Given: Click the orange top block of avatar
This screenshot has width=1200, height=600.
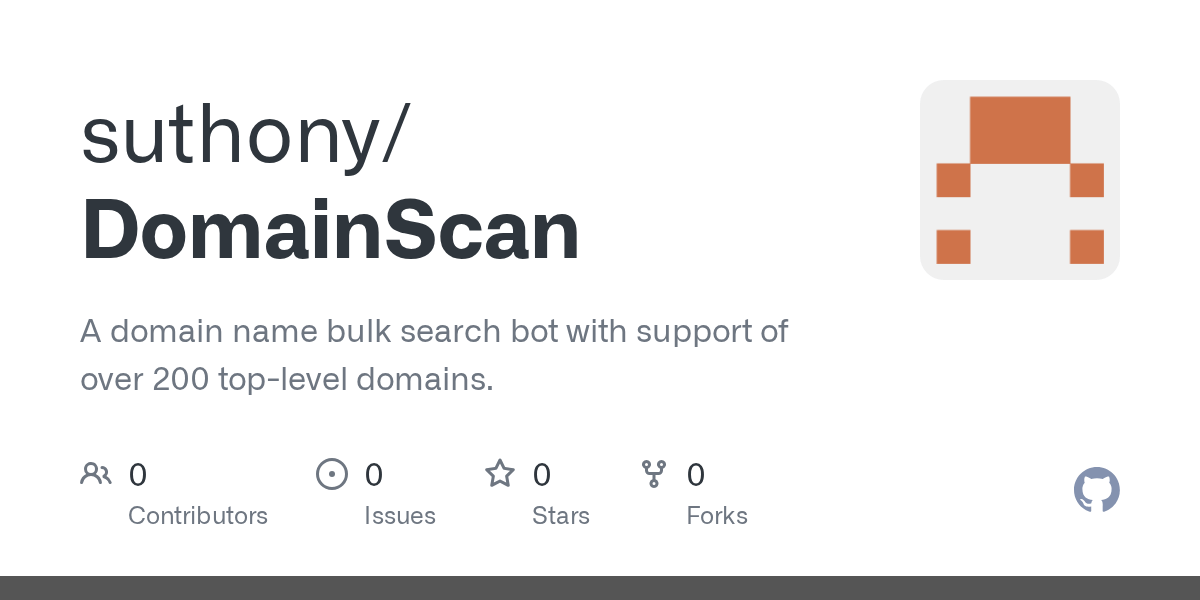Looking at the screenshot, I should coord(1020,130).
